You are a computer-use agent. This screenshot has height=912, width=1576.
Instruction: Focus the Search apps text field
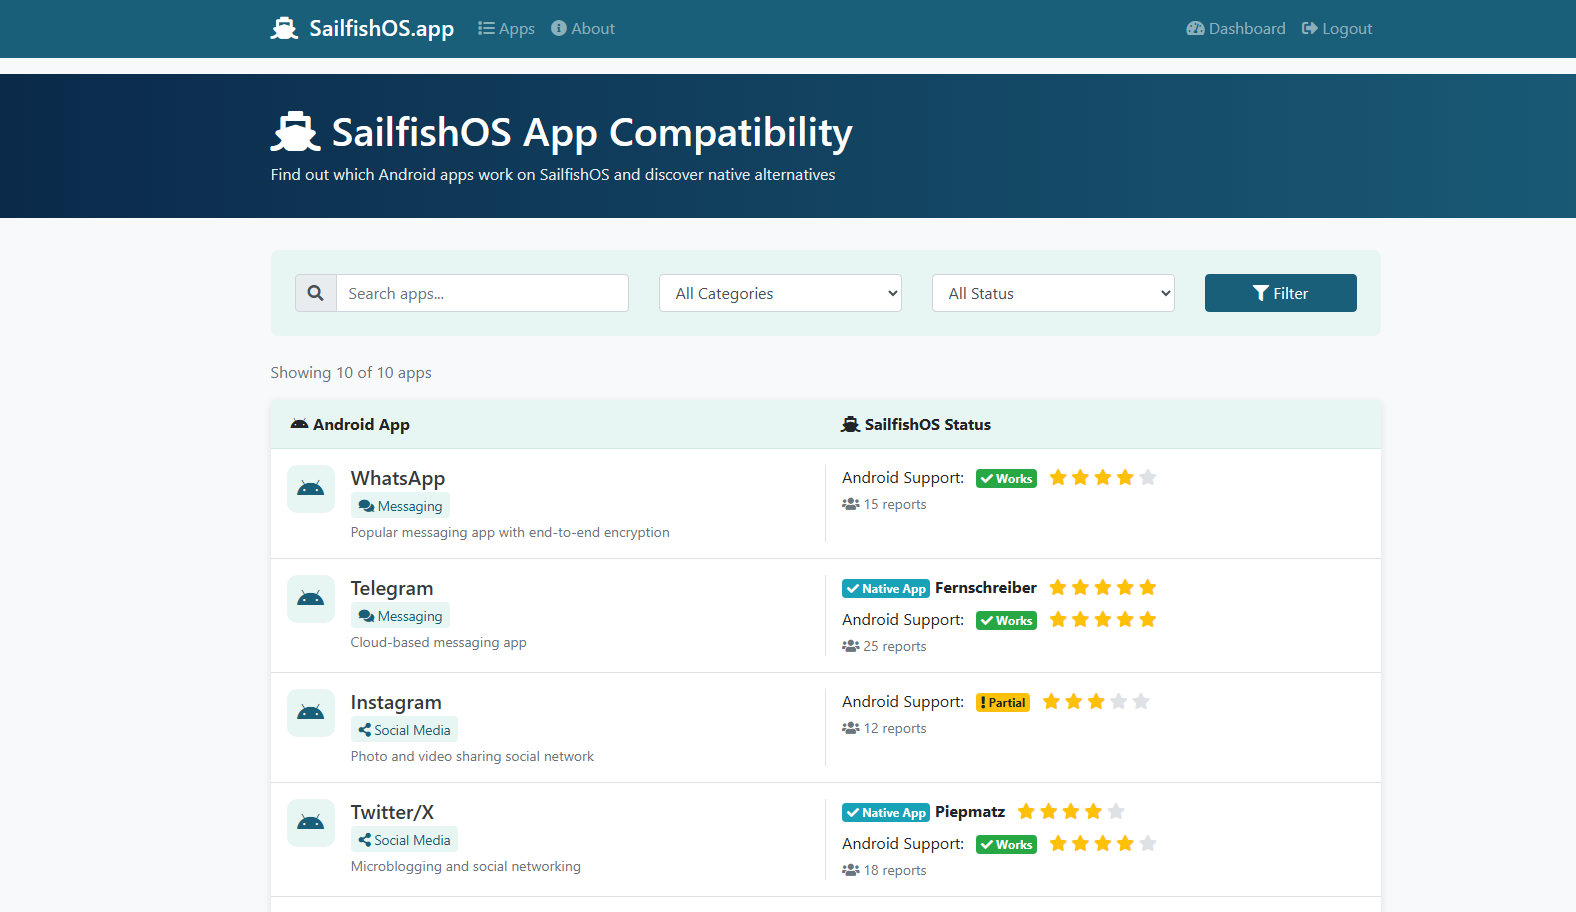point(482,293)
